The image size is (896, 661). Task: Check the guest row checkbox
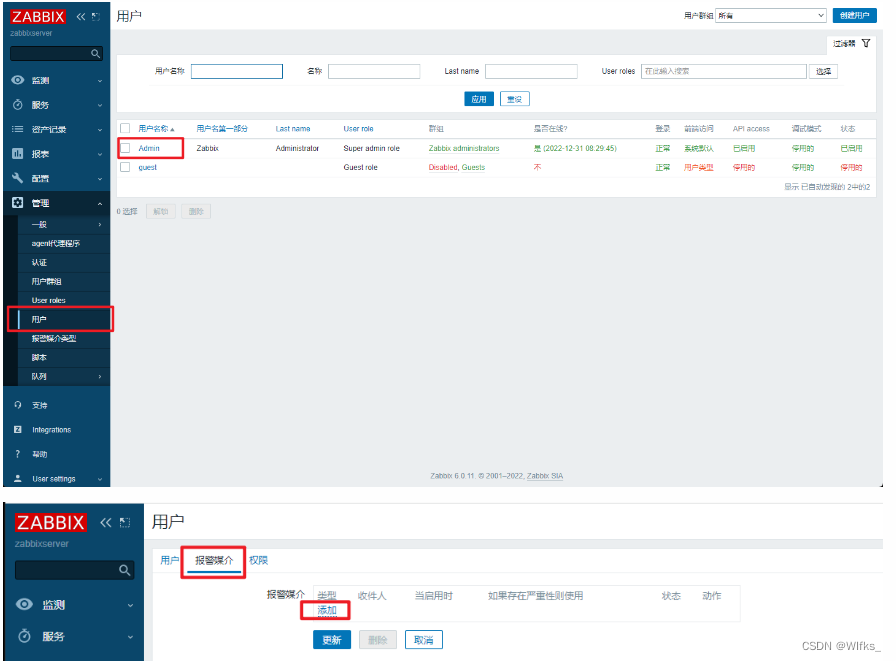click(125, 167)
